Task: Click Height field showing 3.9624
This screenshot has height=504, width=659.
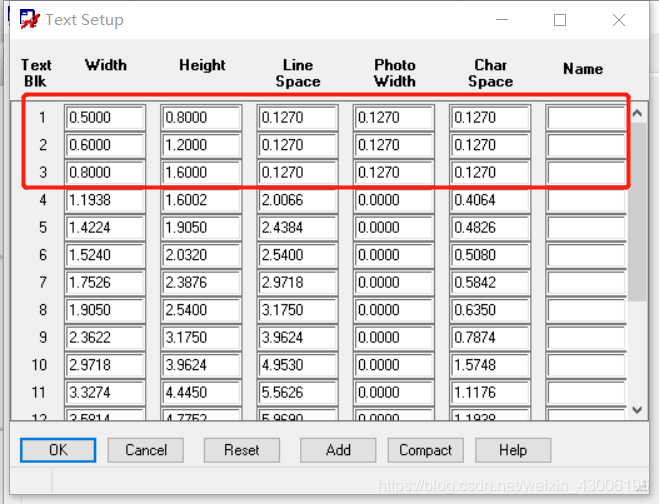Action: coord(202,365)
